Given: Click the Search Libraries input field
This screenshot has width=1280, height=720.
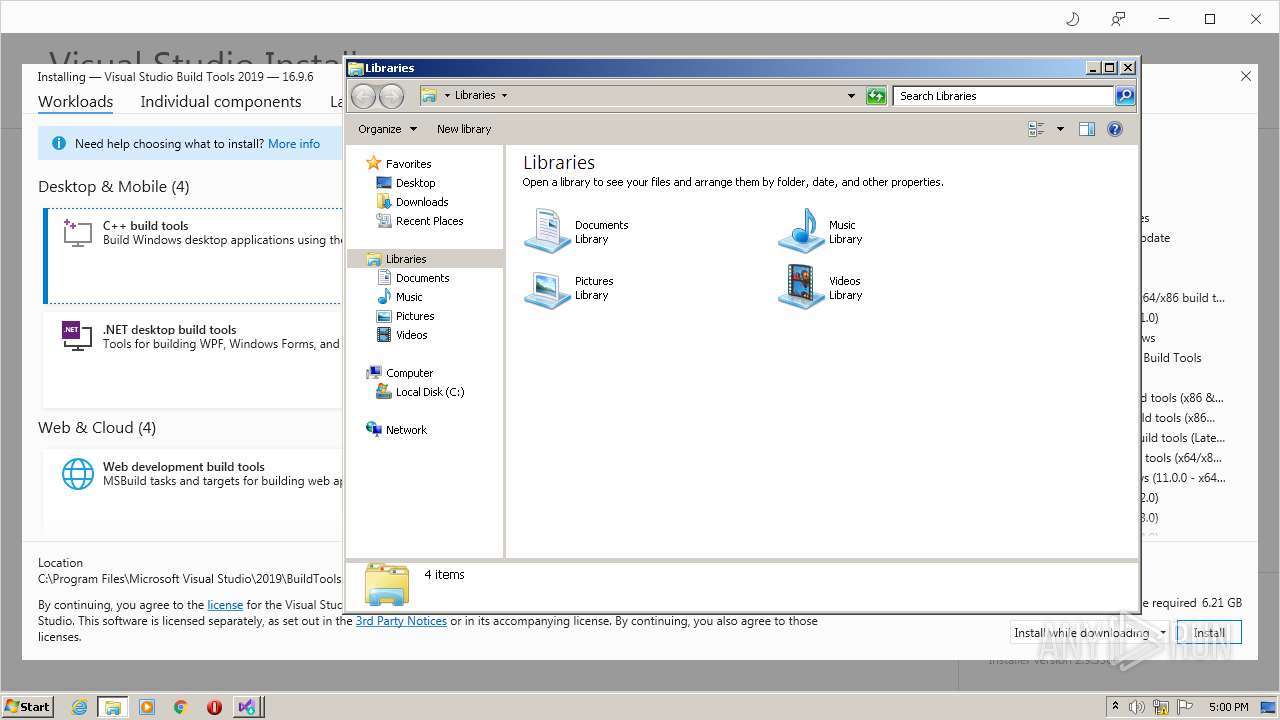Looking at the screenshot, I should point(1003,96).
